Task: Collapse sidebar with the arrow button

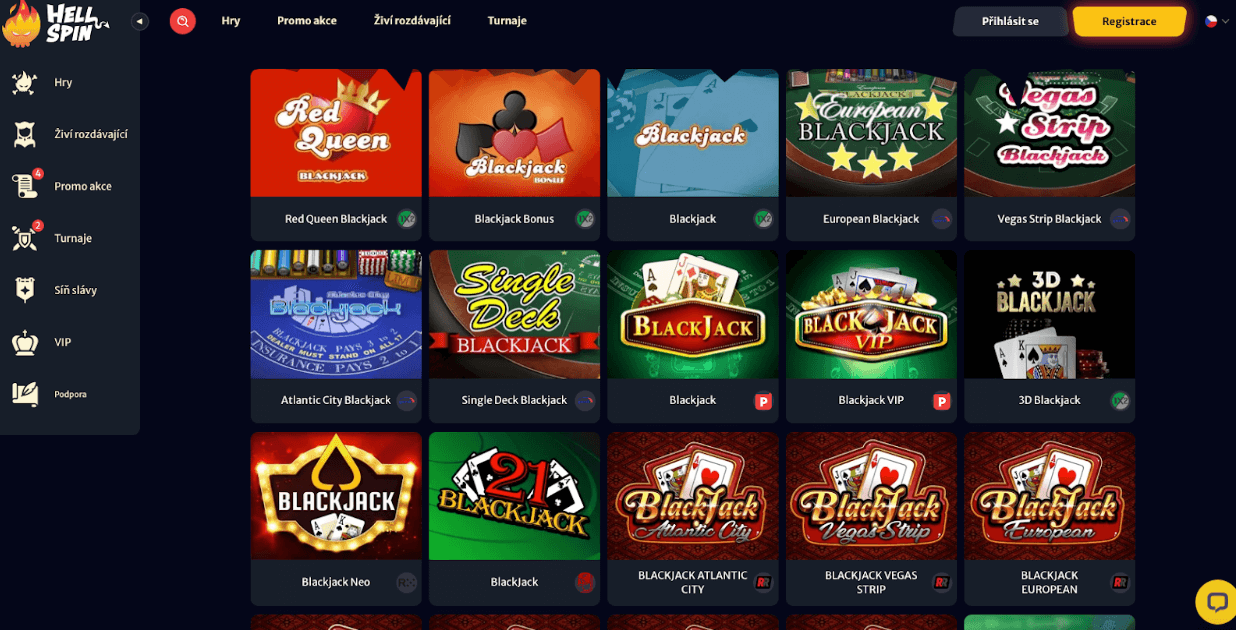Action: 140,21
